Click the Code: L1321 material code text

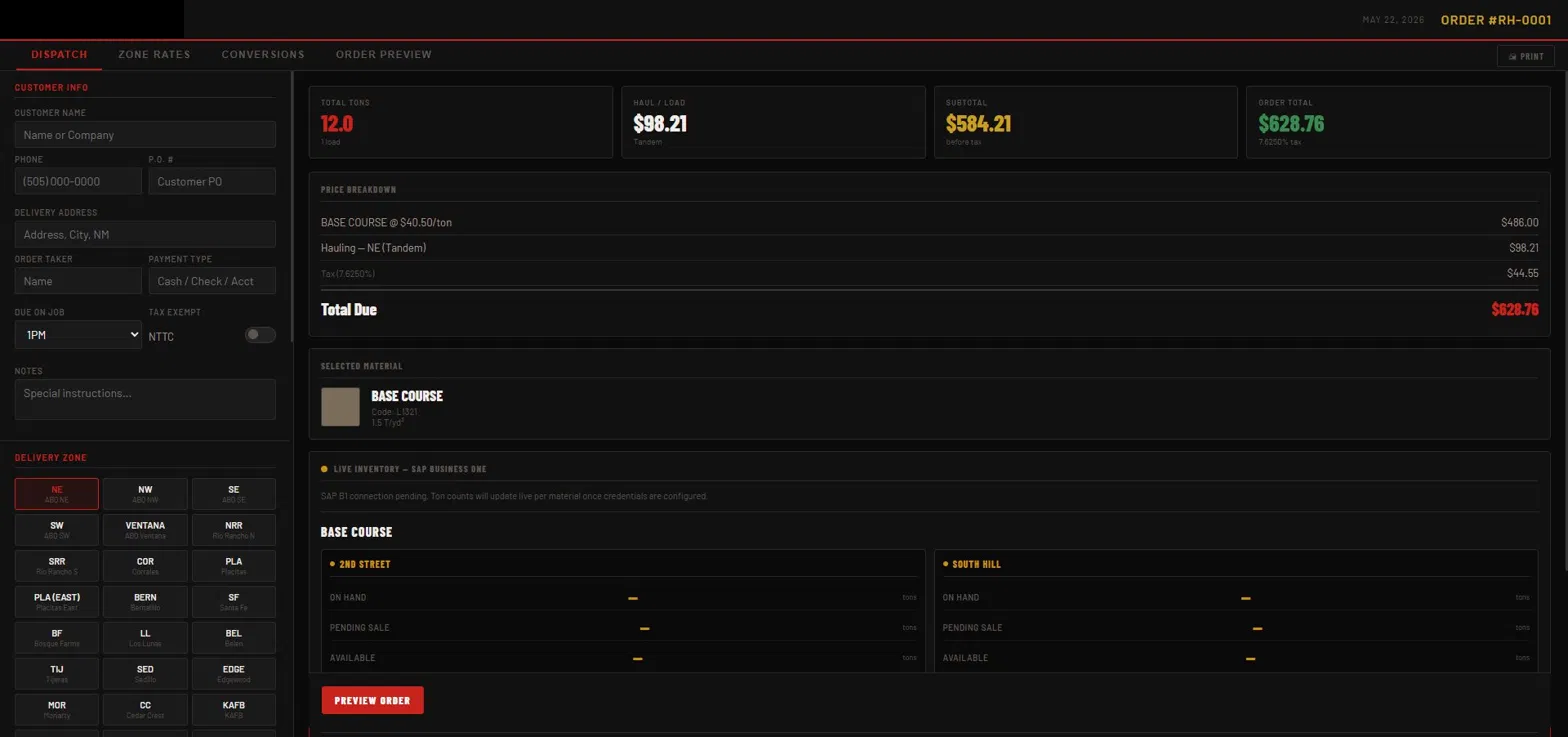pyautogui.click(x=394, y=412)
